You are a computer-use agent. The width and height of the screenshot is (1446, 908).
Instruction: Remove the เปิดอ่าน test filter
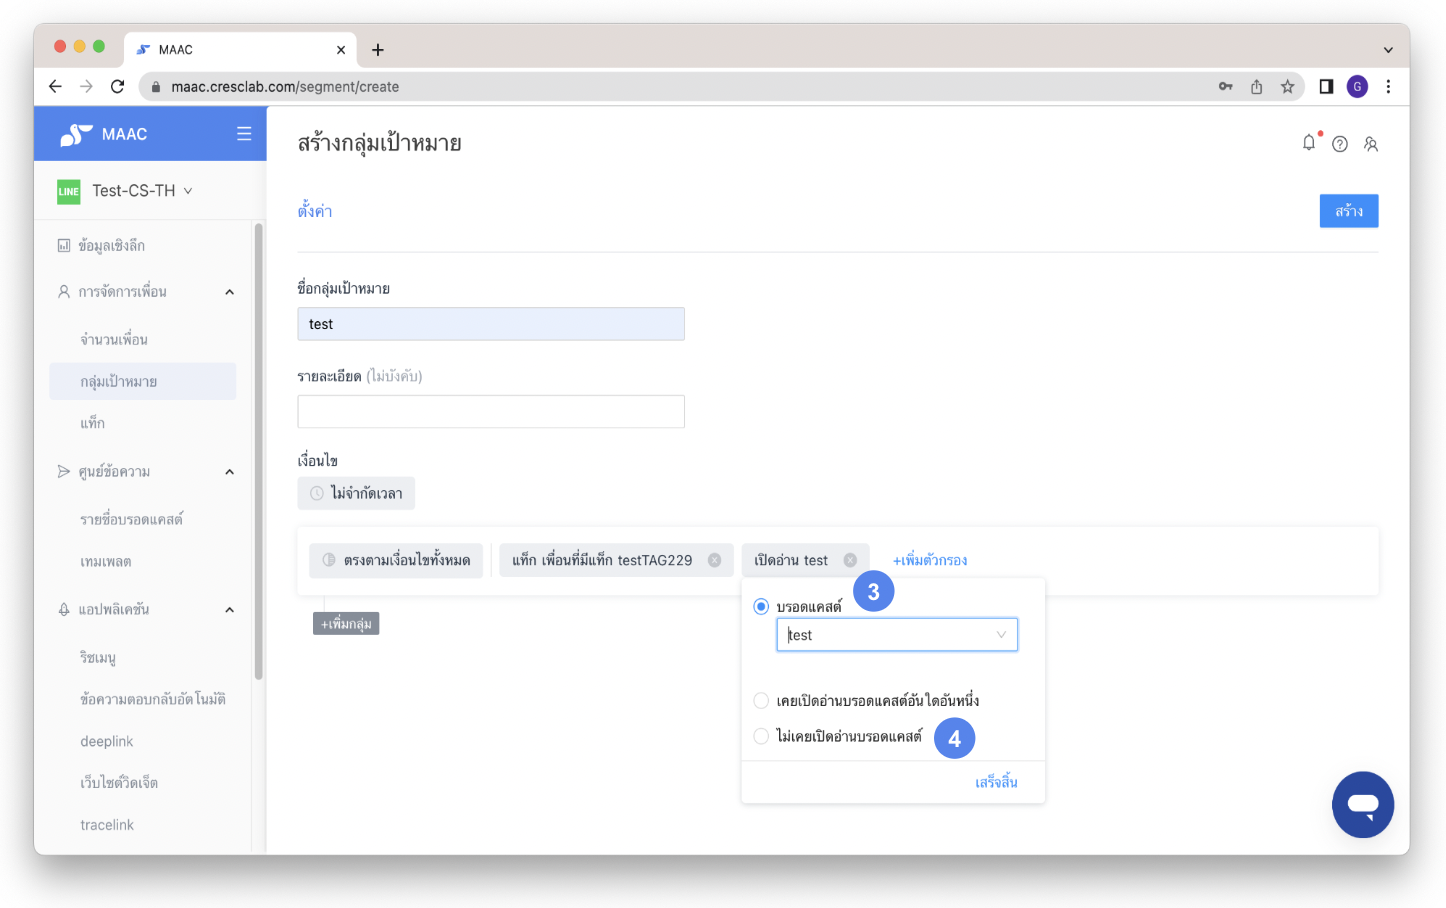pyautogui.click(x=850, y=560)
